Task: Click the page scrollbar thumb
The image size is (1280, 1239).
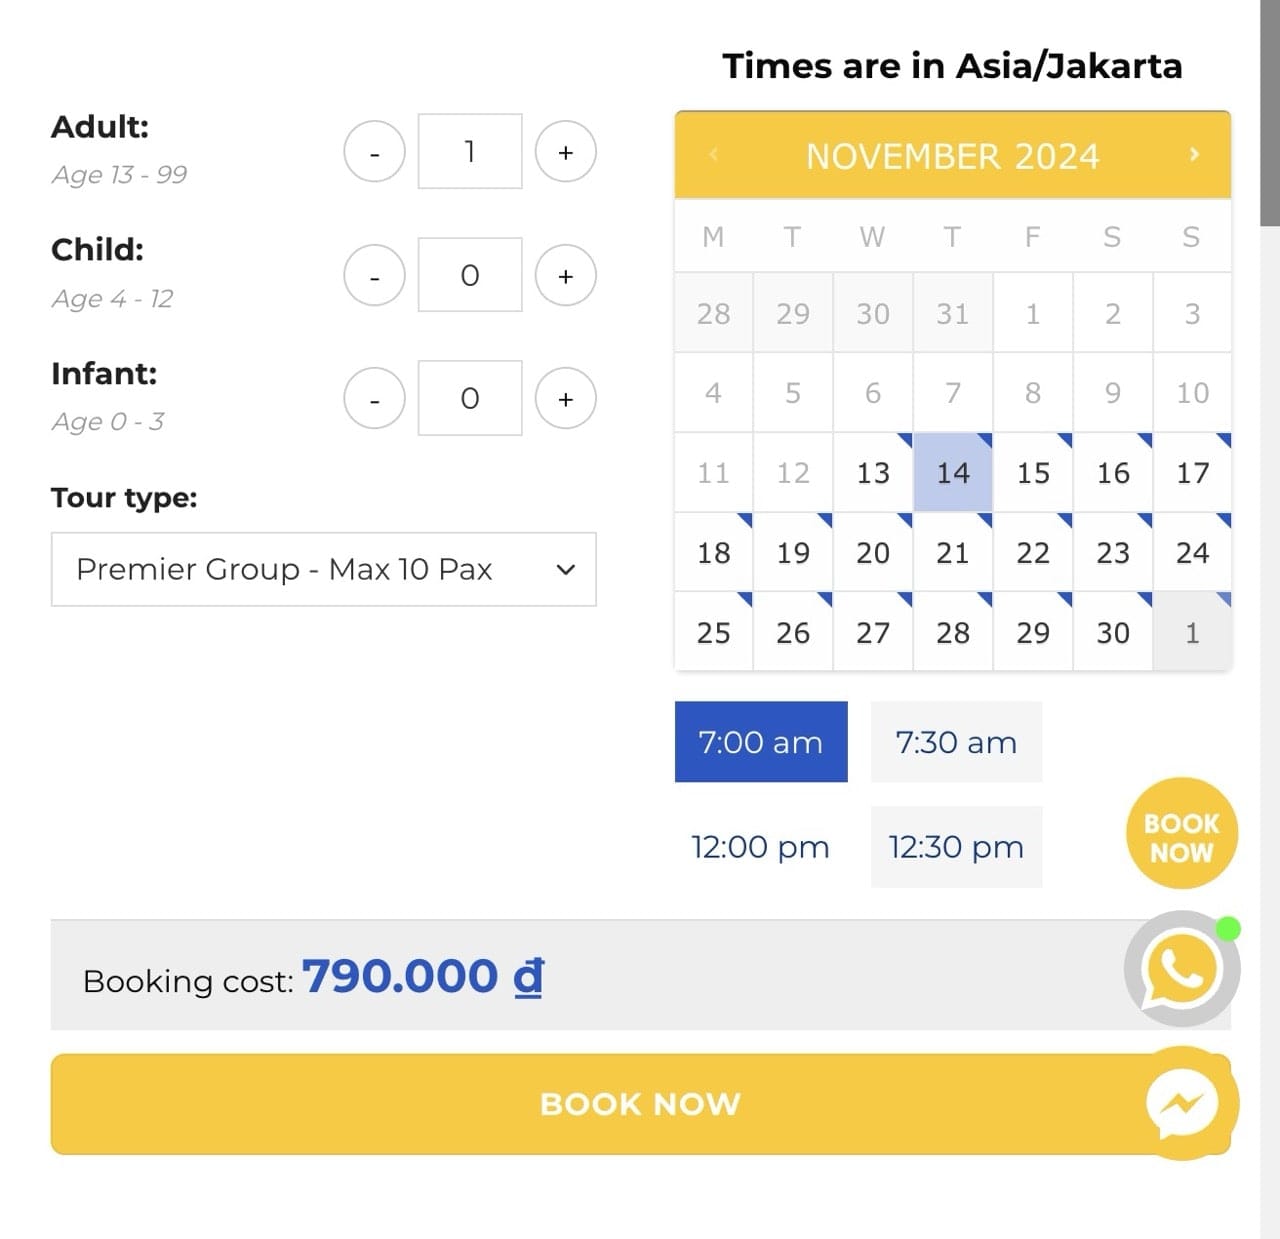Action: click(x=1270, y=113)
